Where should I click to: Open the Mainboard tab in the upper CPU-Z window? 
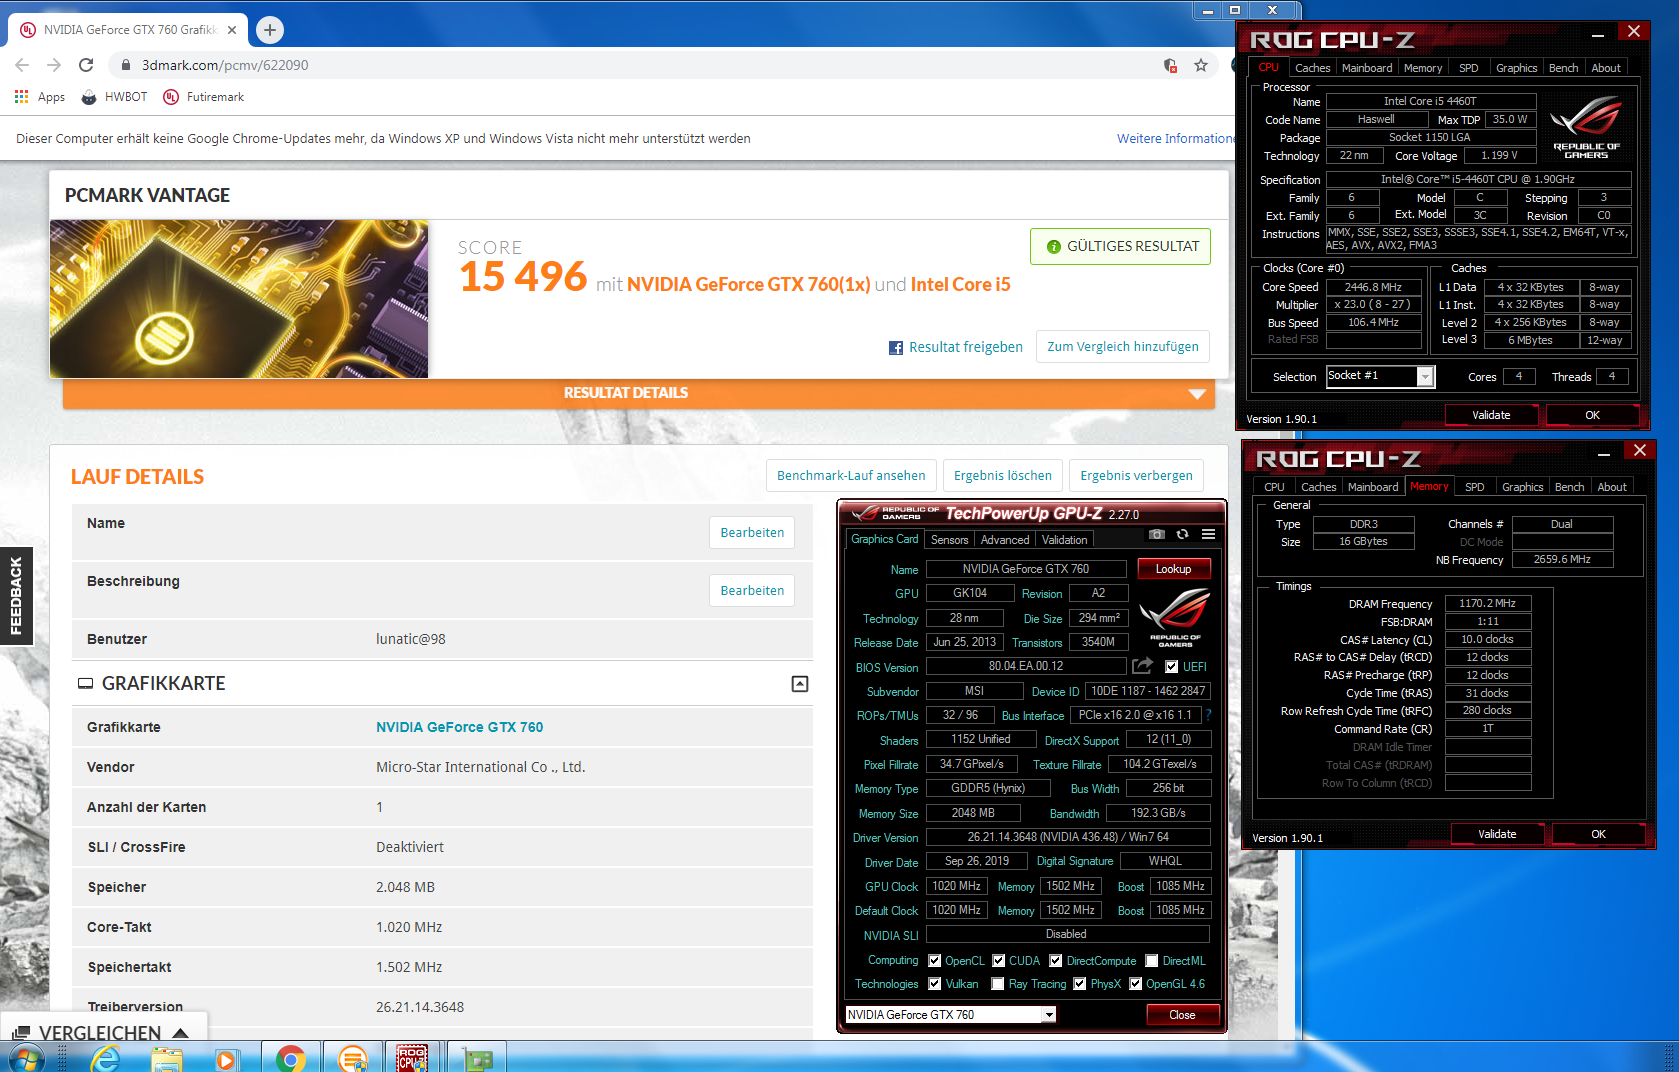click(x=1367, y=68)
